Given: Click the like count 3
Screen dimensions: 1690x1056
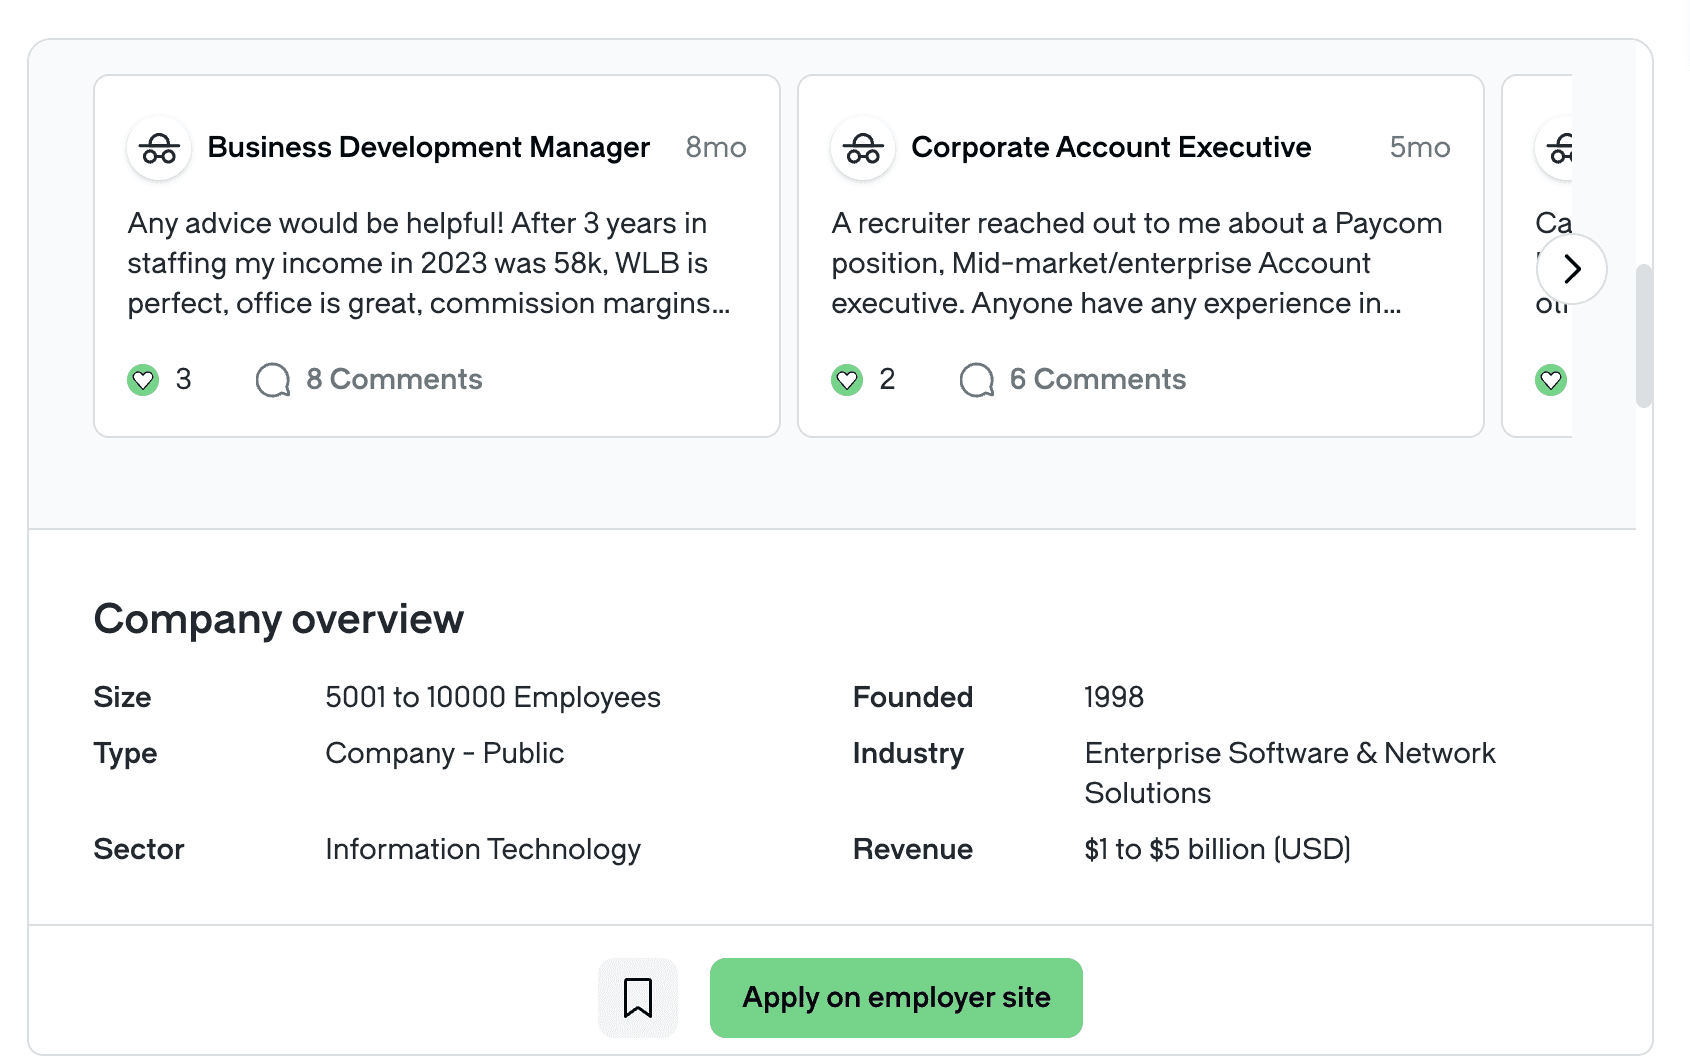Looking at the screenshot, I should coord(183,379).
